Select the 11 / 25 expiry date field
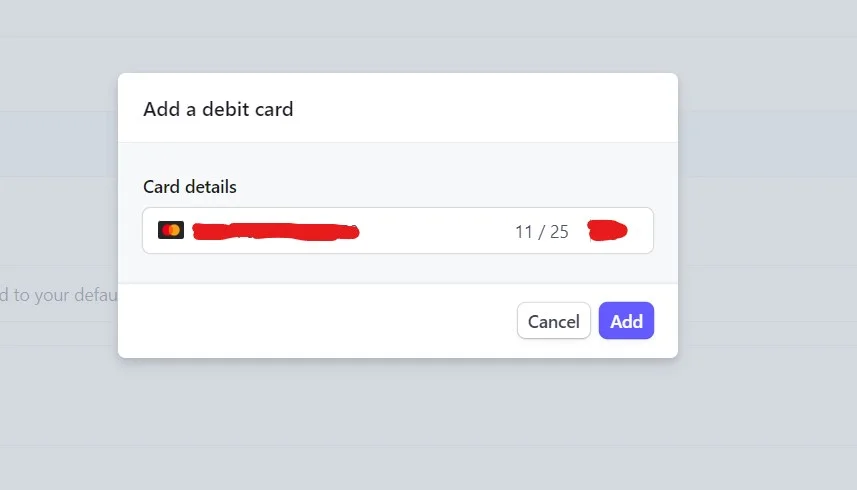 [x=542, y=232]
